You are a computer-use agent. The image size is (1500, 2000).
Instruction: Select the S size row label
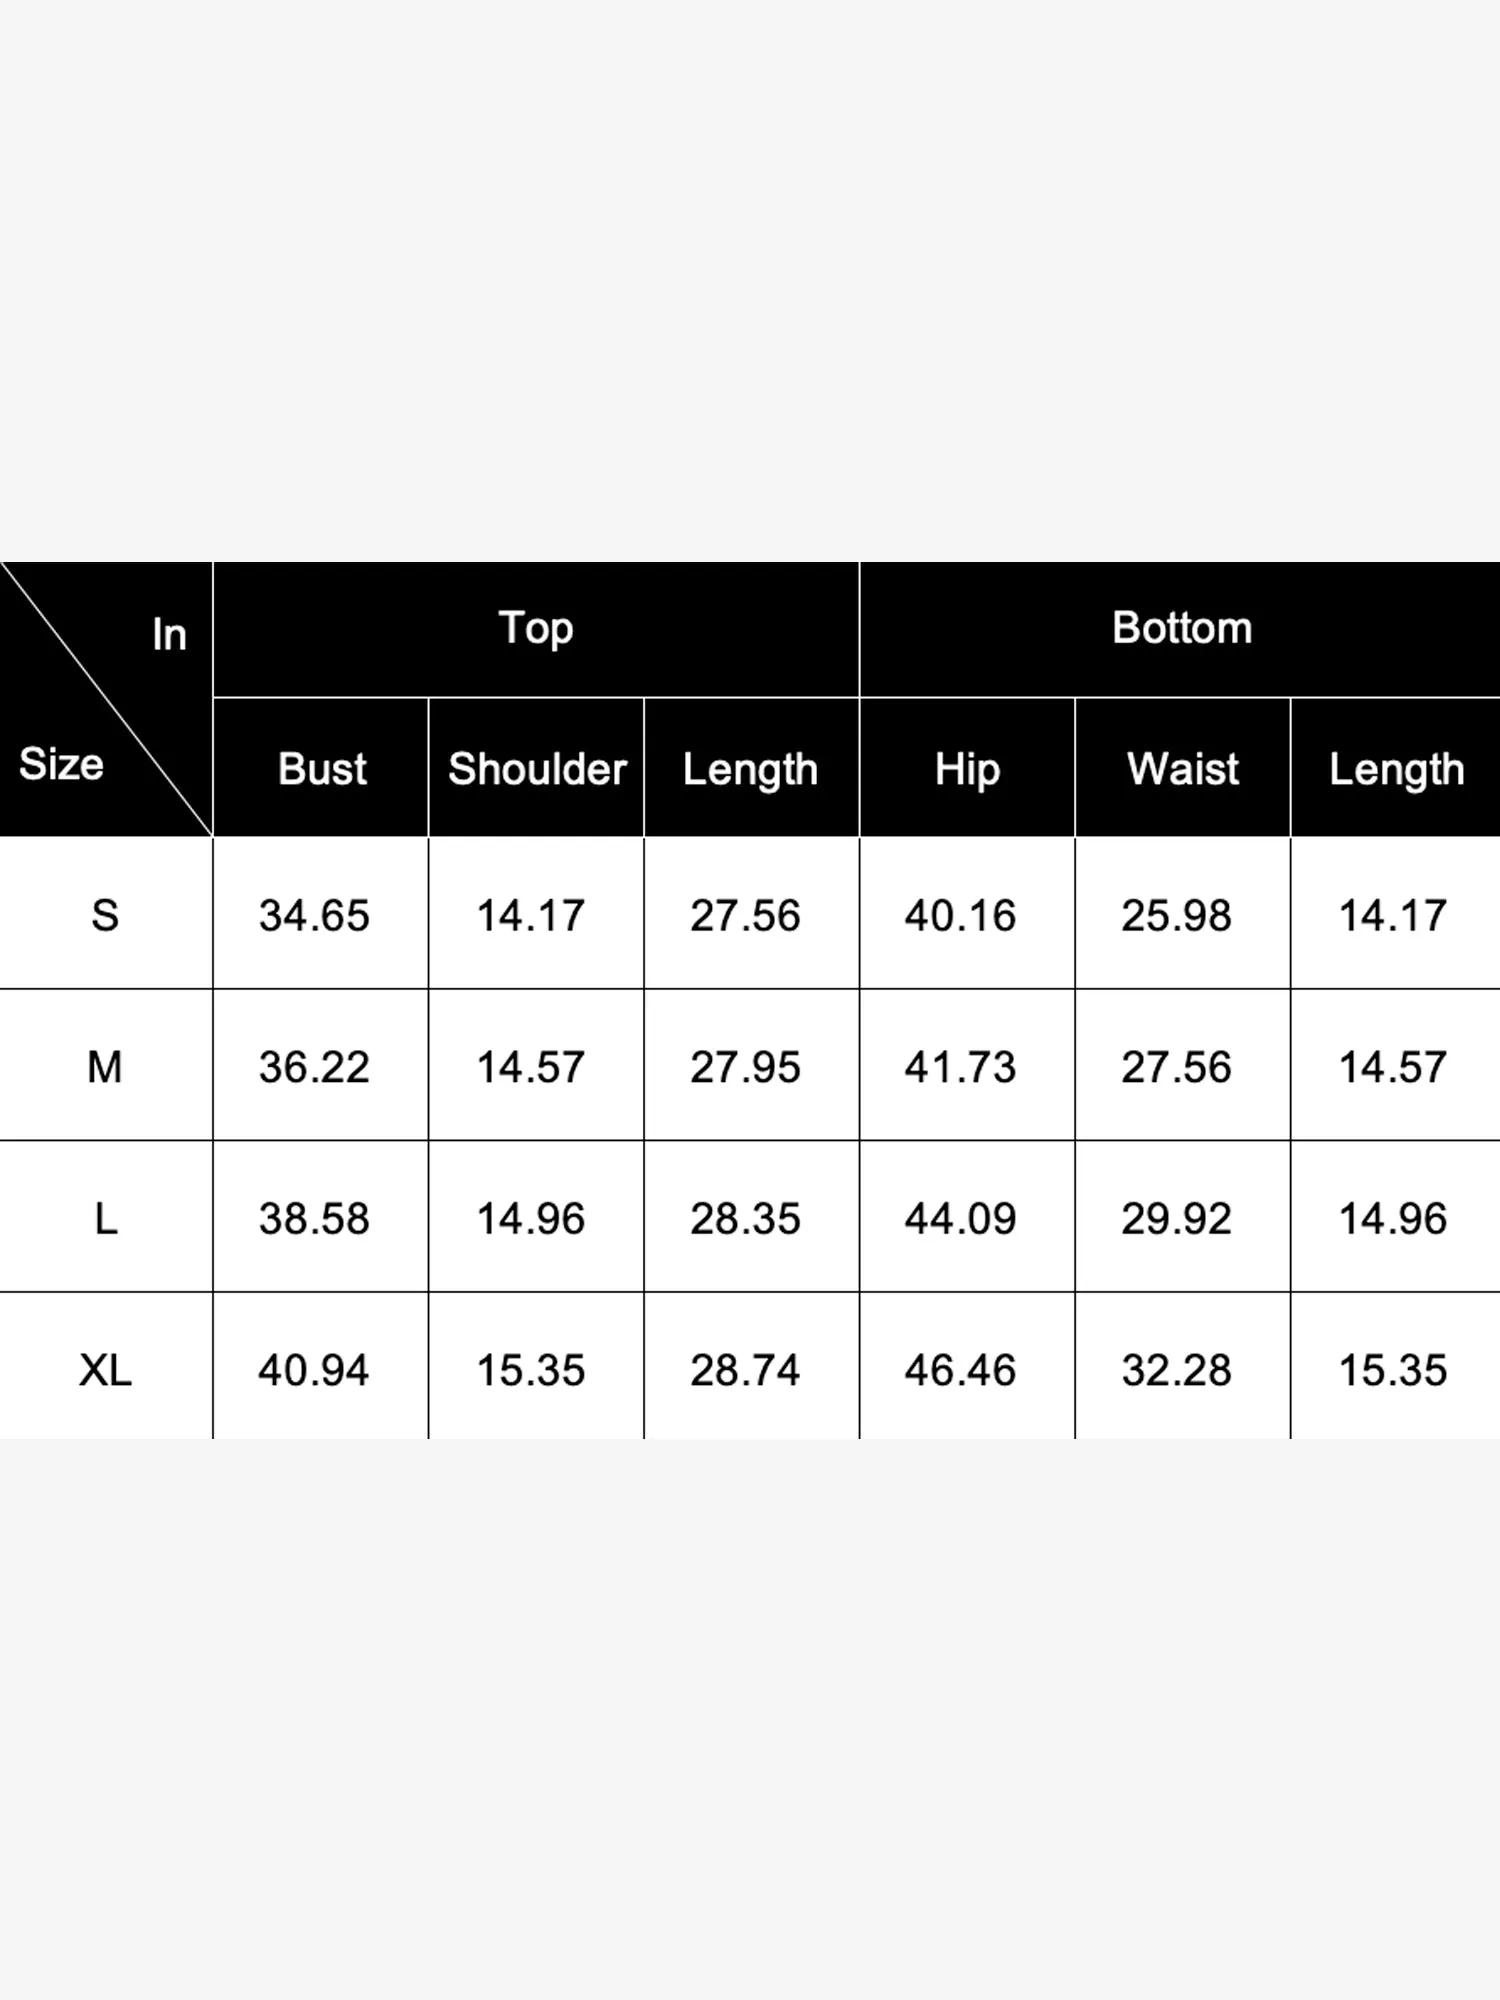pos(105,915)
